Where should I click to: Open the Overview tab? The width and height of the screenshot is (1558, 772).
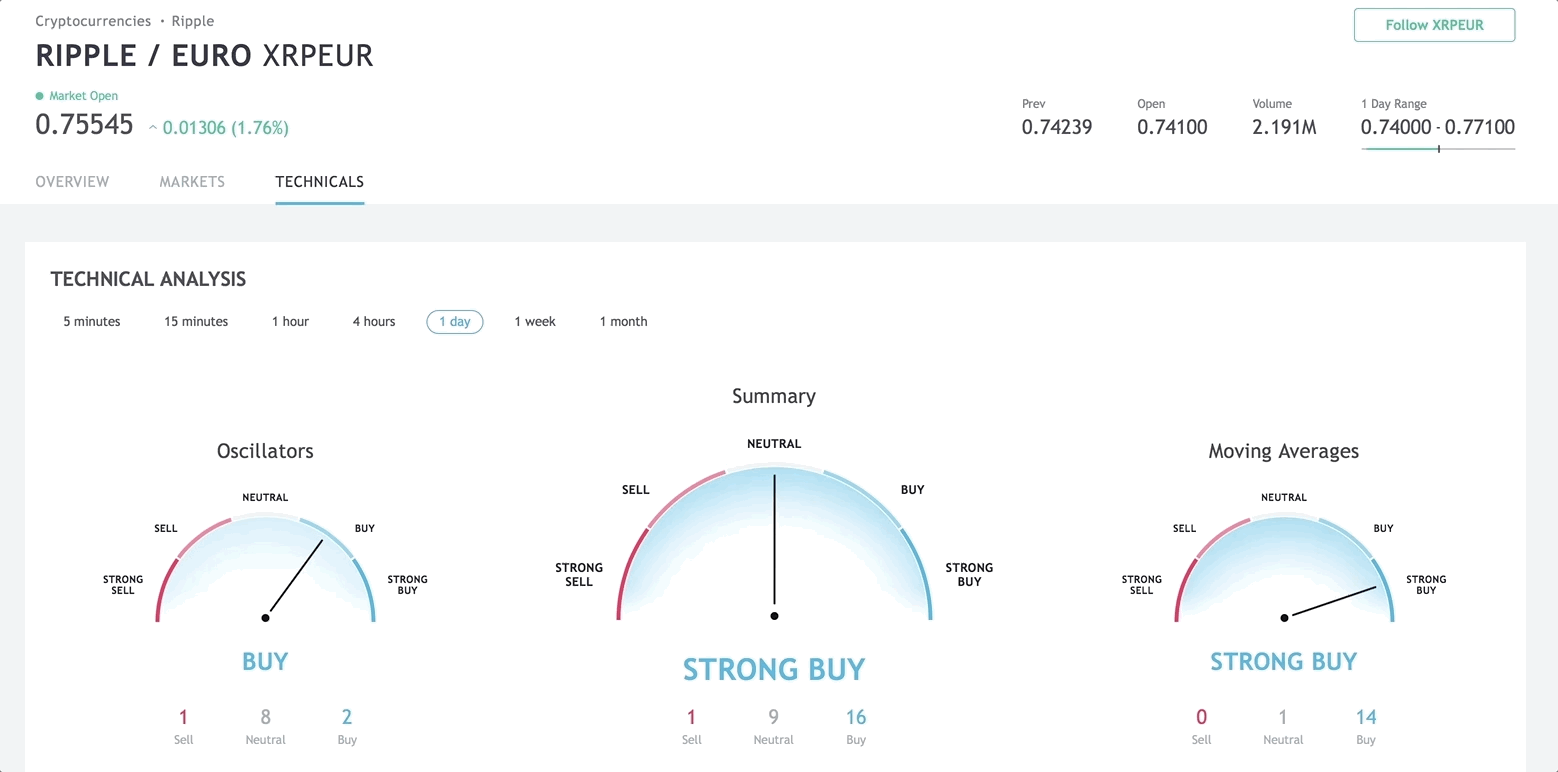pyautogui.click(x=72, y=182)
